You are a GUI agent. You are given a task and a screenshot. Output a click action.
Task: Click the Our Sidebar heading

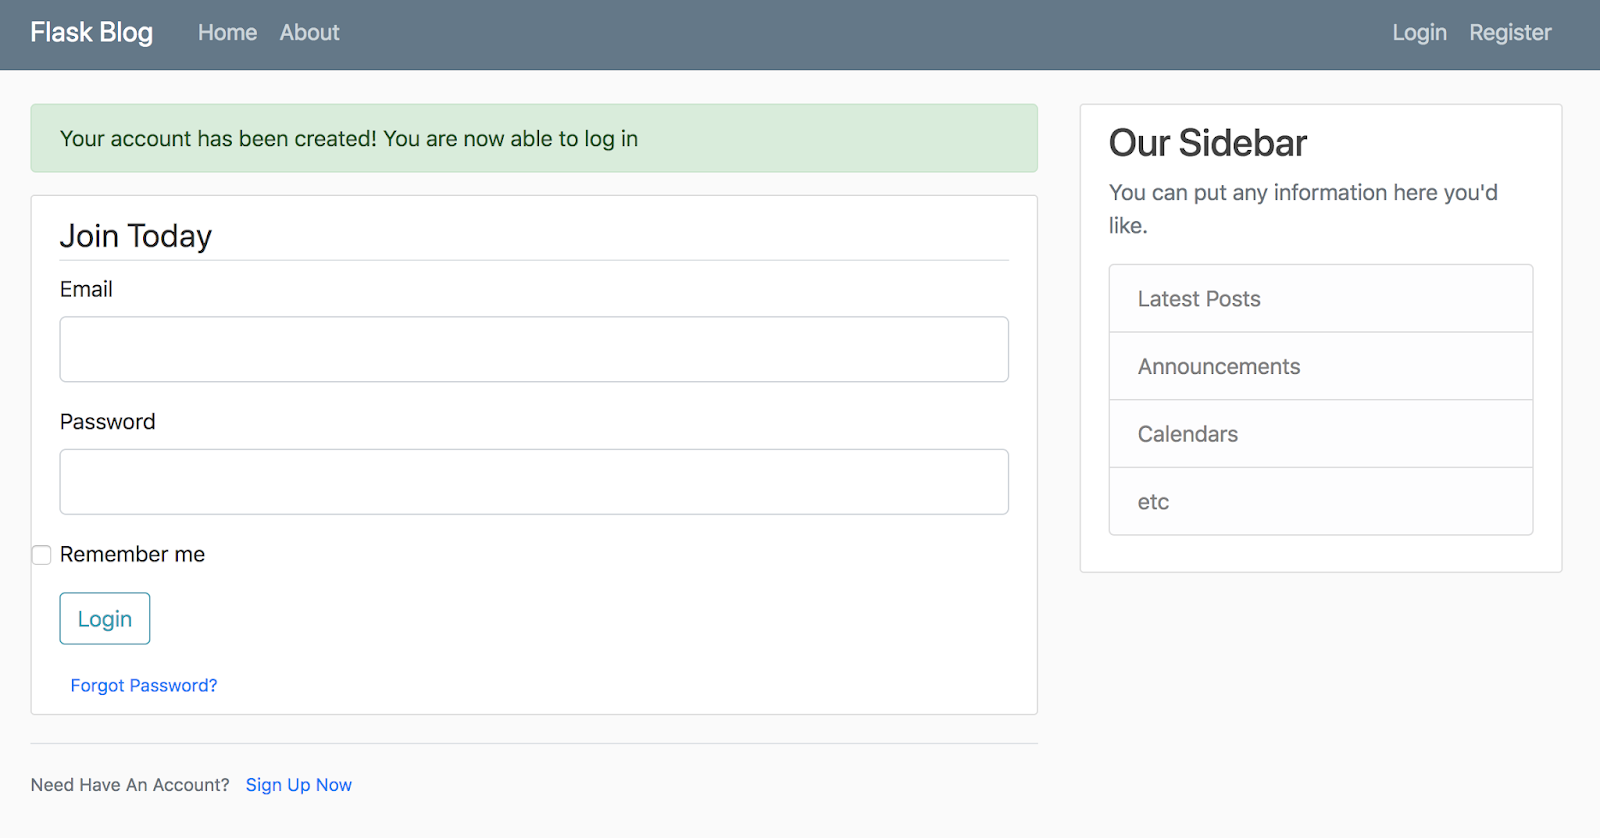[1208, 144]
